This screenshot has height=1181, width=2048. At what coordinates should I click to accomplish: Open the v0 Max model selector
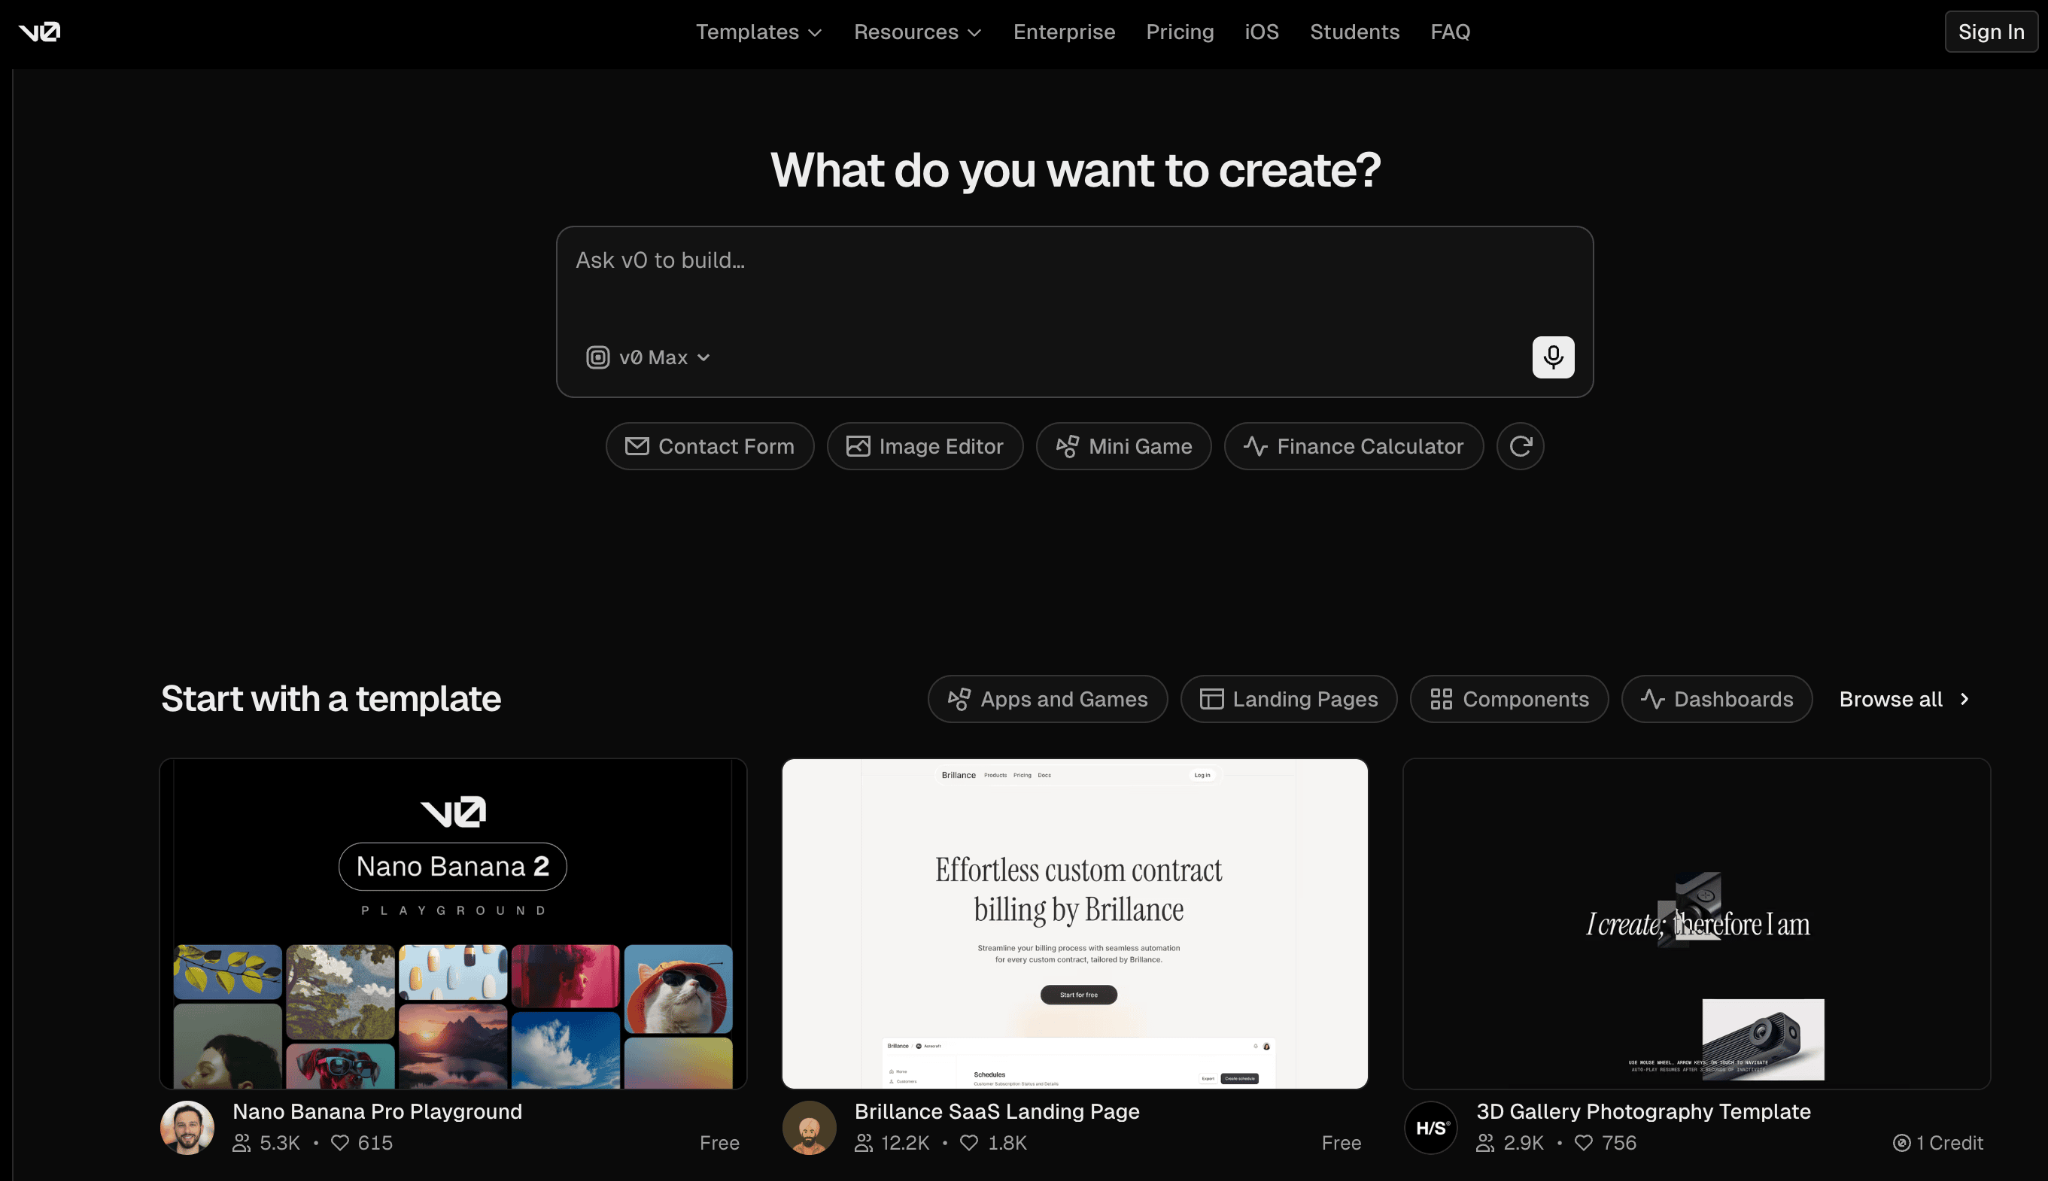click(648, 357)
